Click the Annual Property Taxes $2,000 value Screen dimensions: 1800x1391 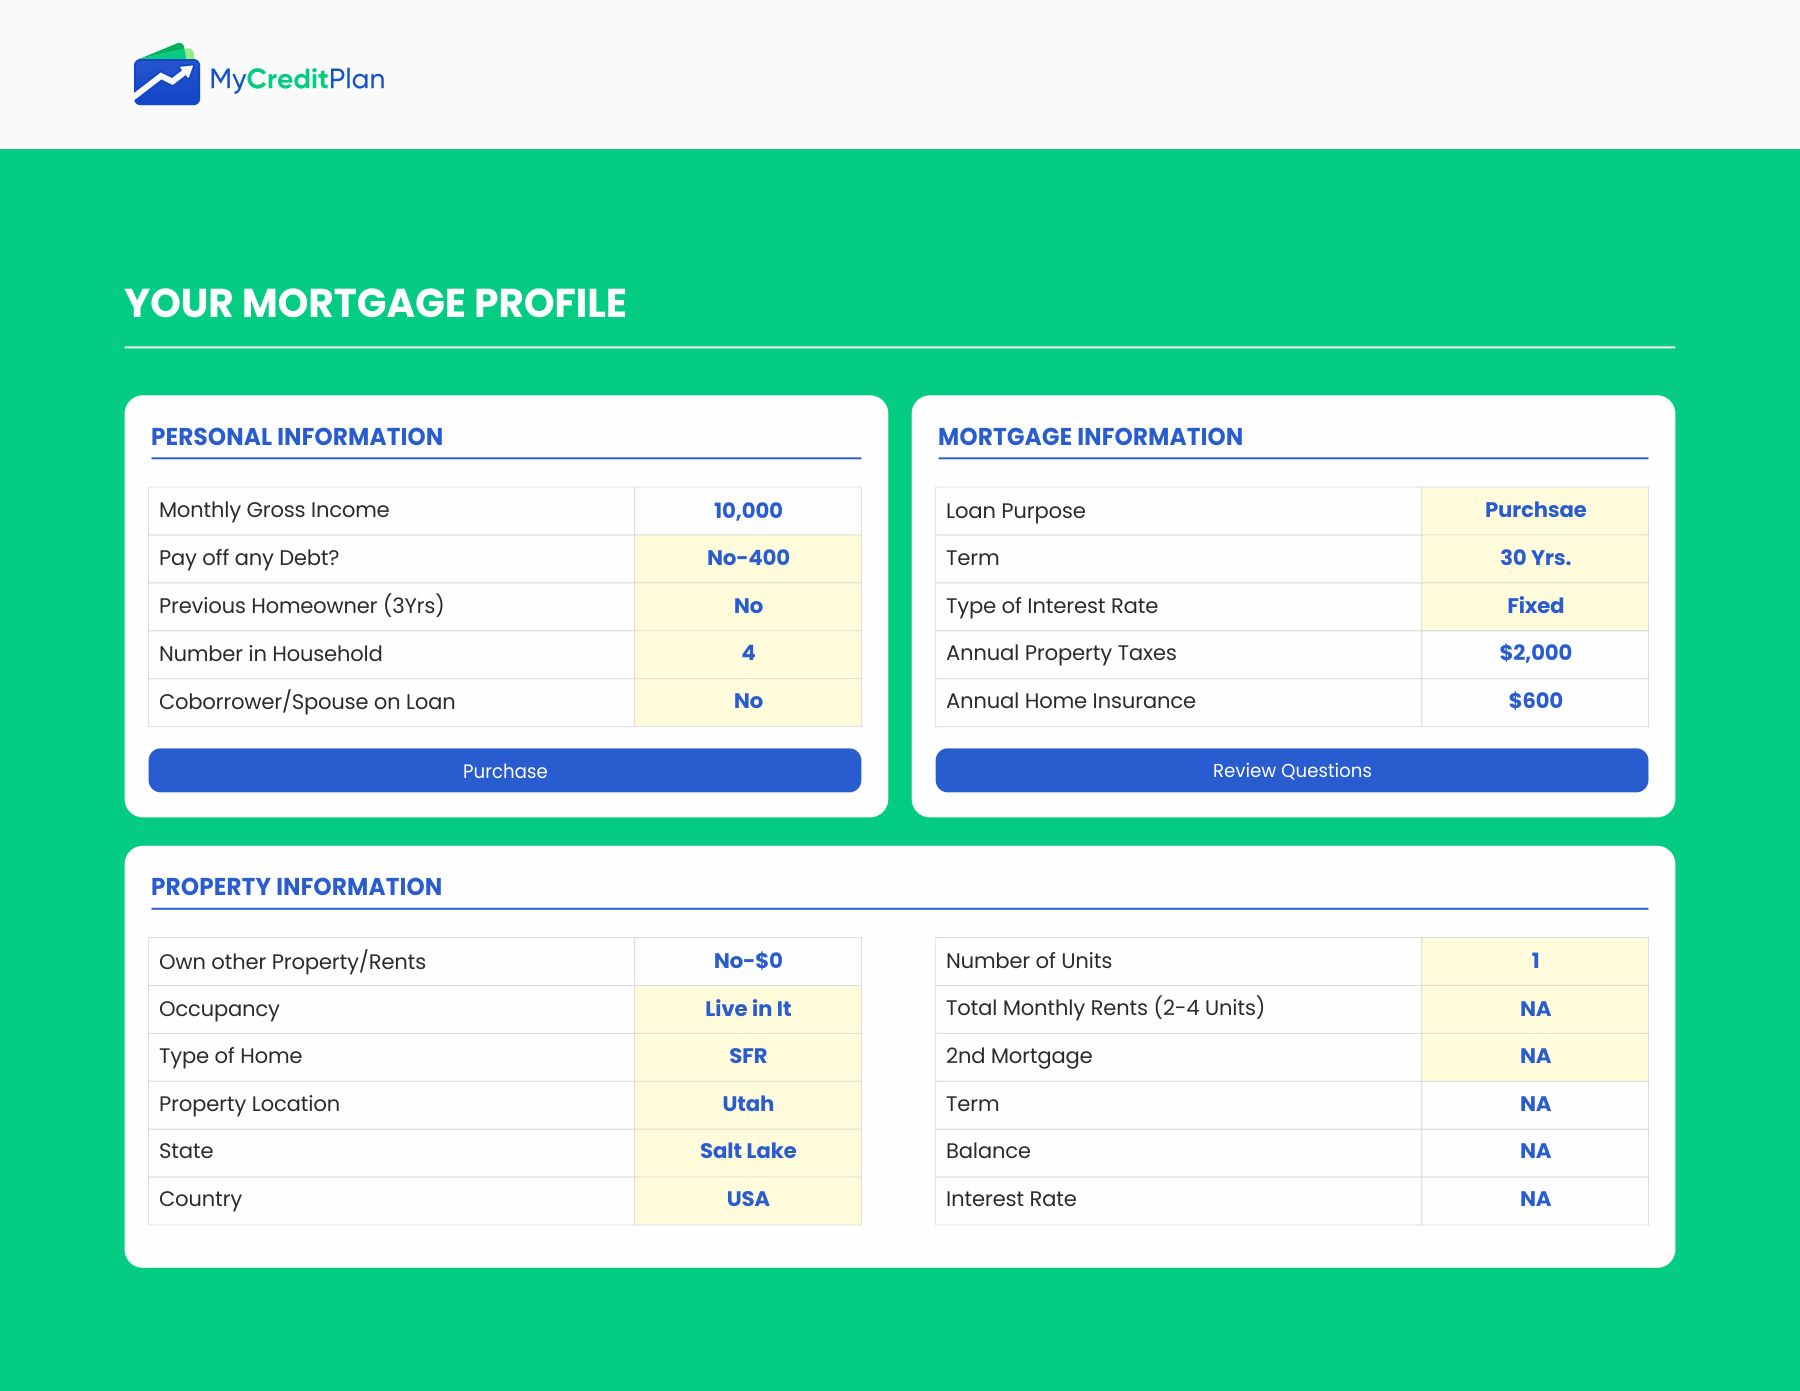tap(1534, 654)
